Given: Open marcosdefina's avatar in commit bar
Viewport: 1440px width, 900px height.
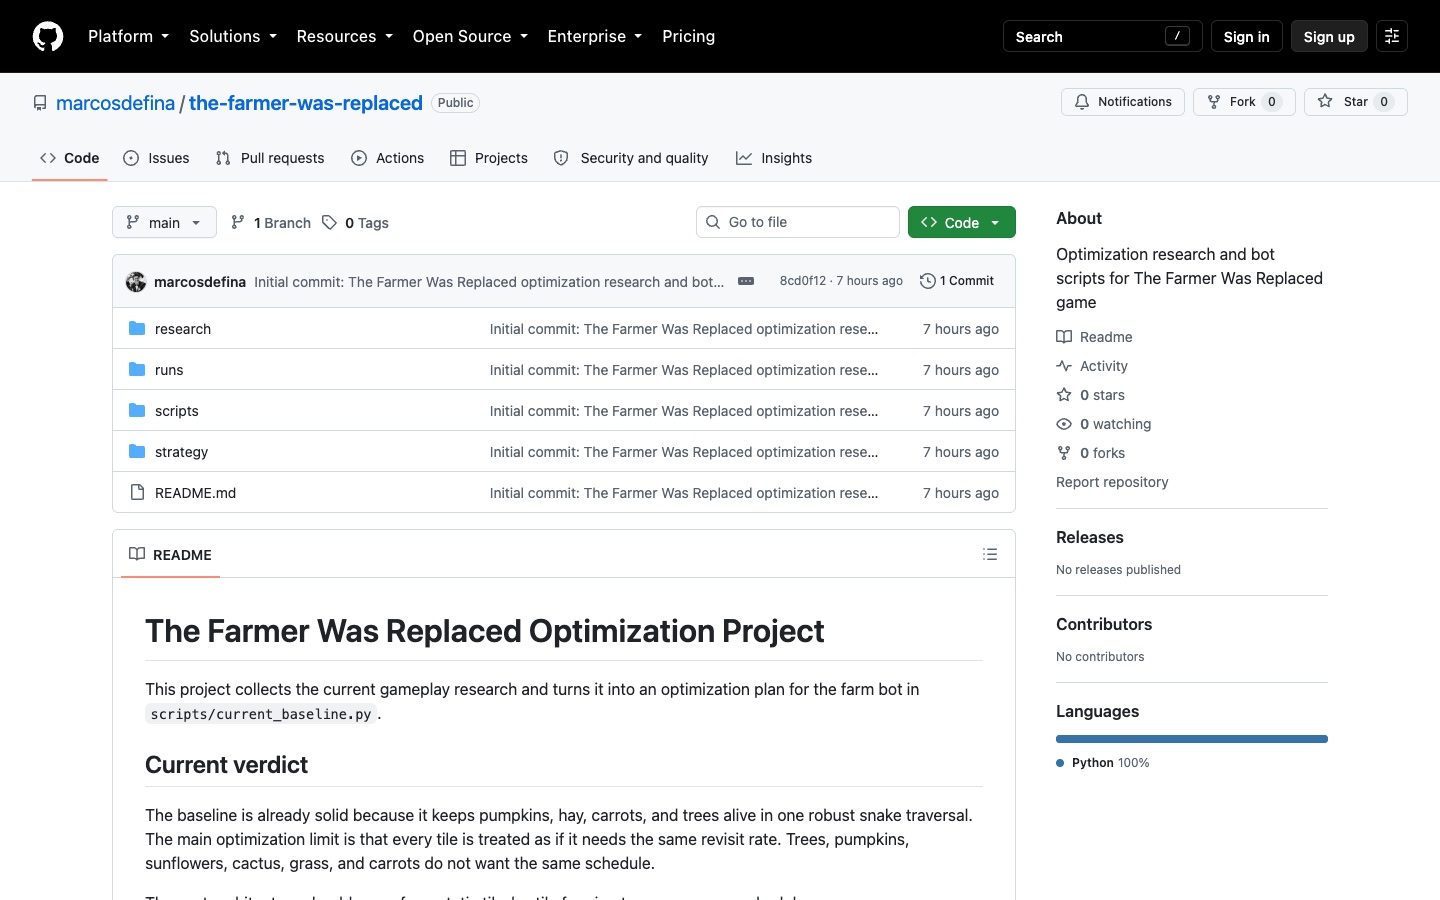Looking at the screenshot, I should (x=136, y=282).
